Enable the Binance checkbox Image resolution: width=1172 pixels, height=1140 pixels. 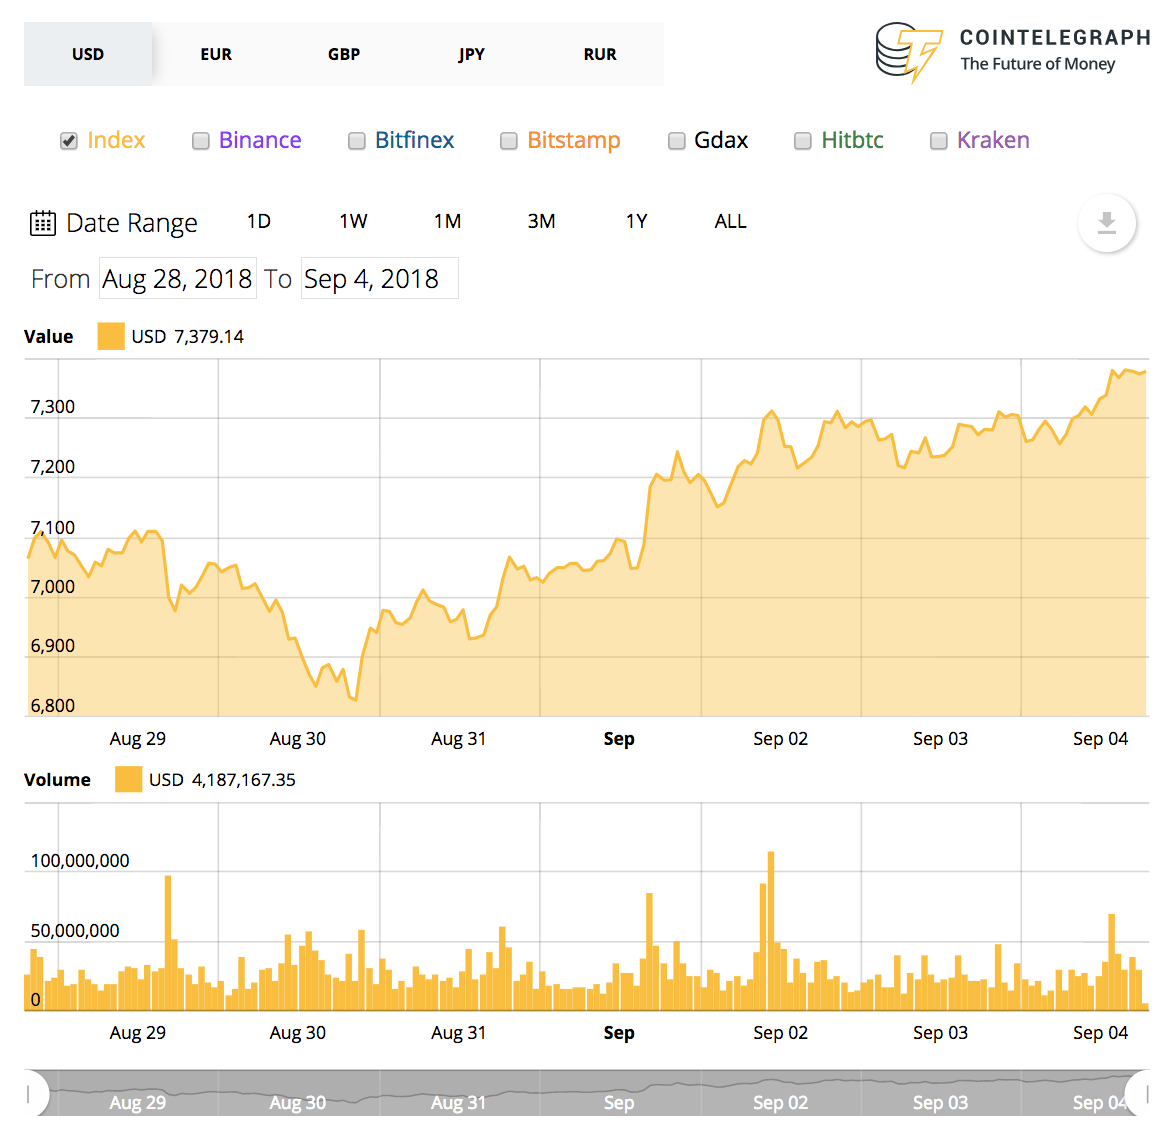(x=200, y=141)
